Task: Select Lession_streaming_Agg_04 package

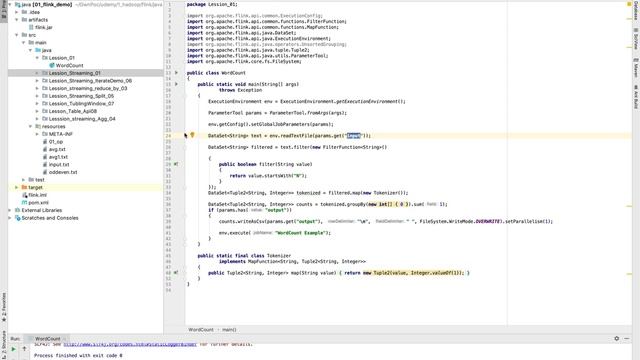Action: click(x=82, y=119)
